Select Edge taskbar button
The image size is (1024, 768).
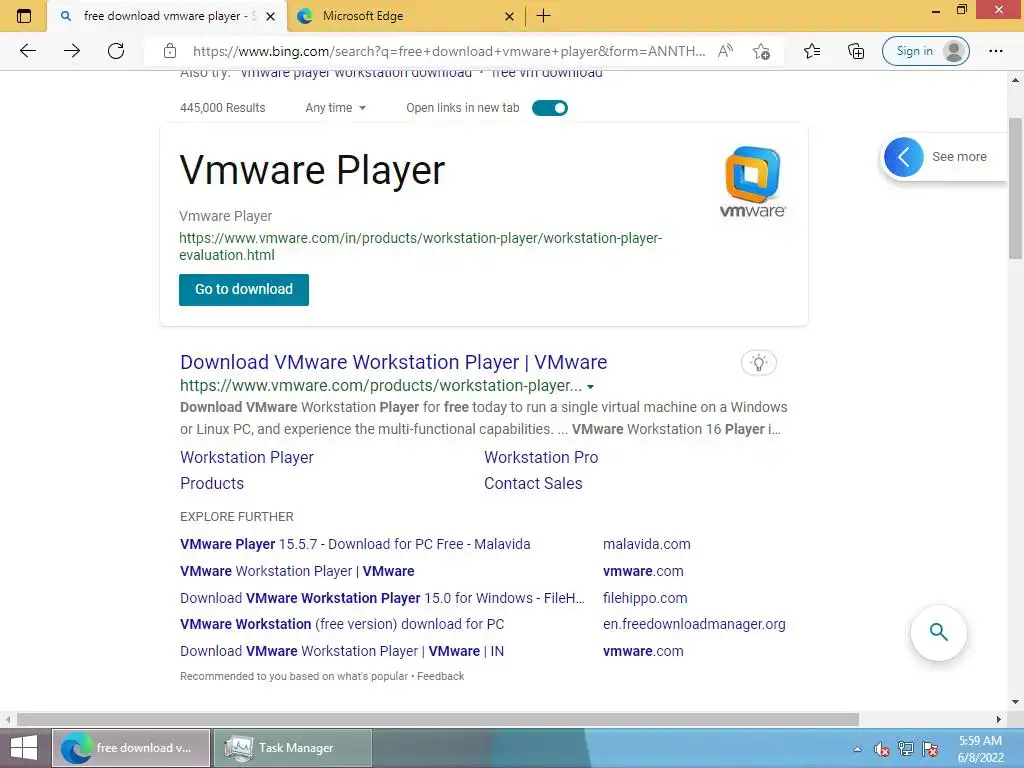click(131, 748)
